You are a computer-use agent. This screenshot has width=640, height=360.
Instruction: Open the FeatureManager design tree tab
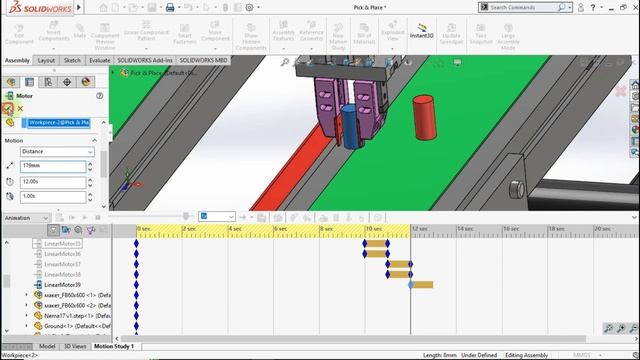pyautogui.click(x=11, y=82)
